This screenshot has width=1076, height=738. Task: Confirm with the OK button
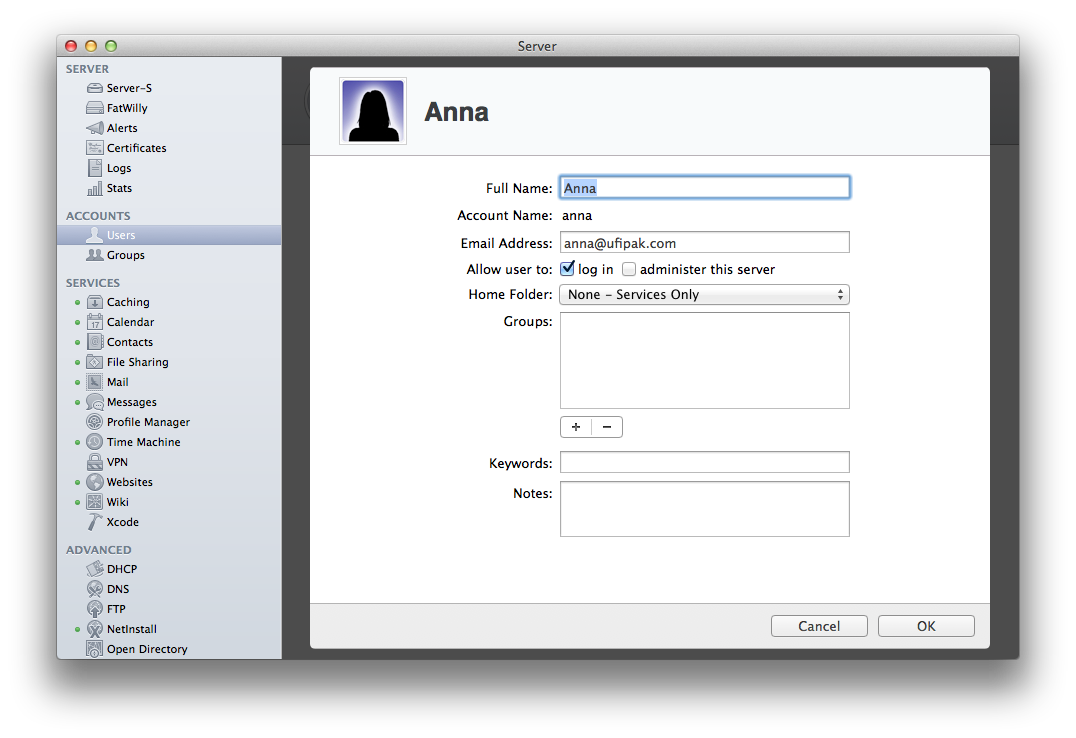926,626
